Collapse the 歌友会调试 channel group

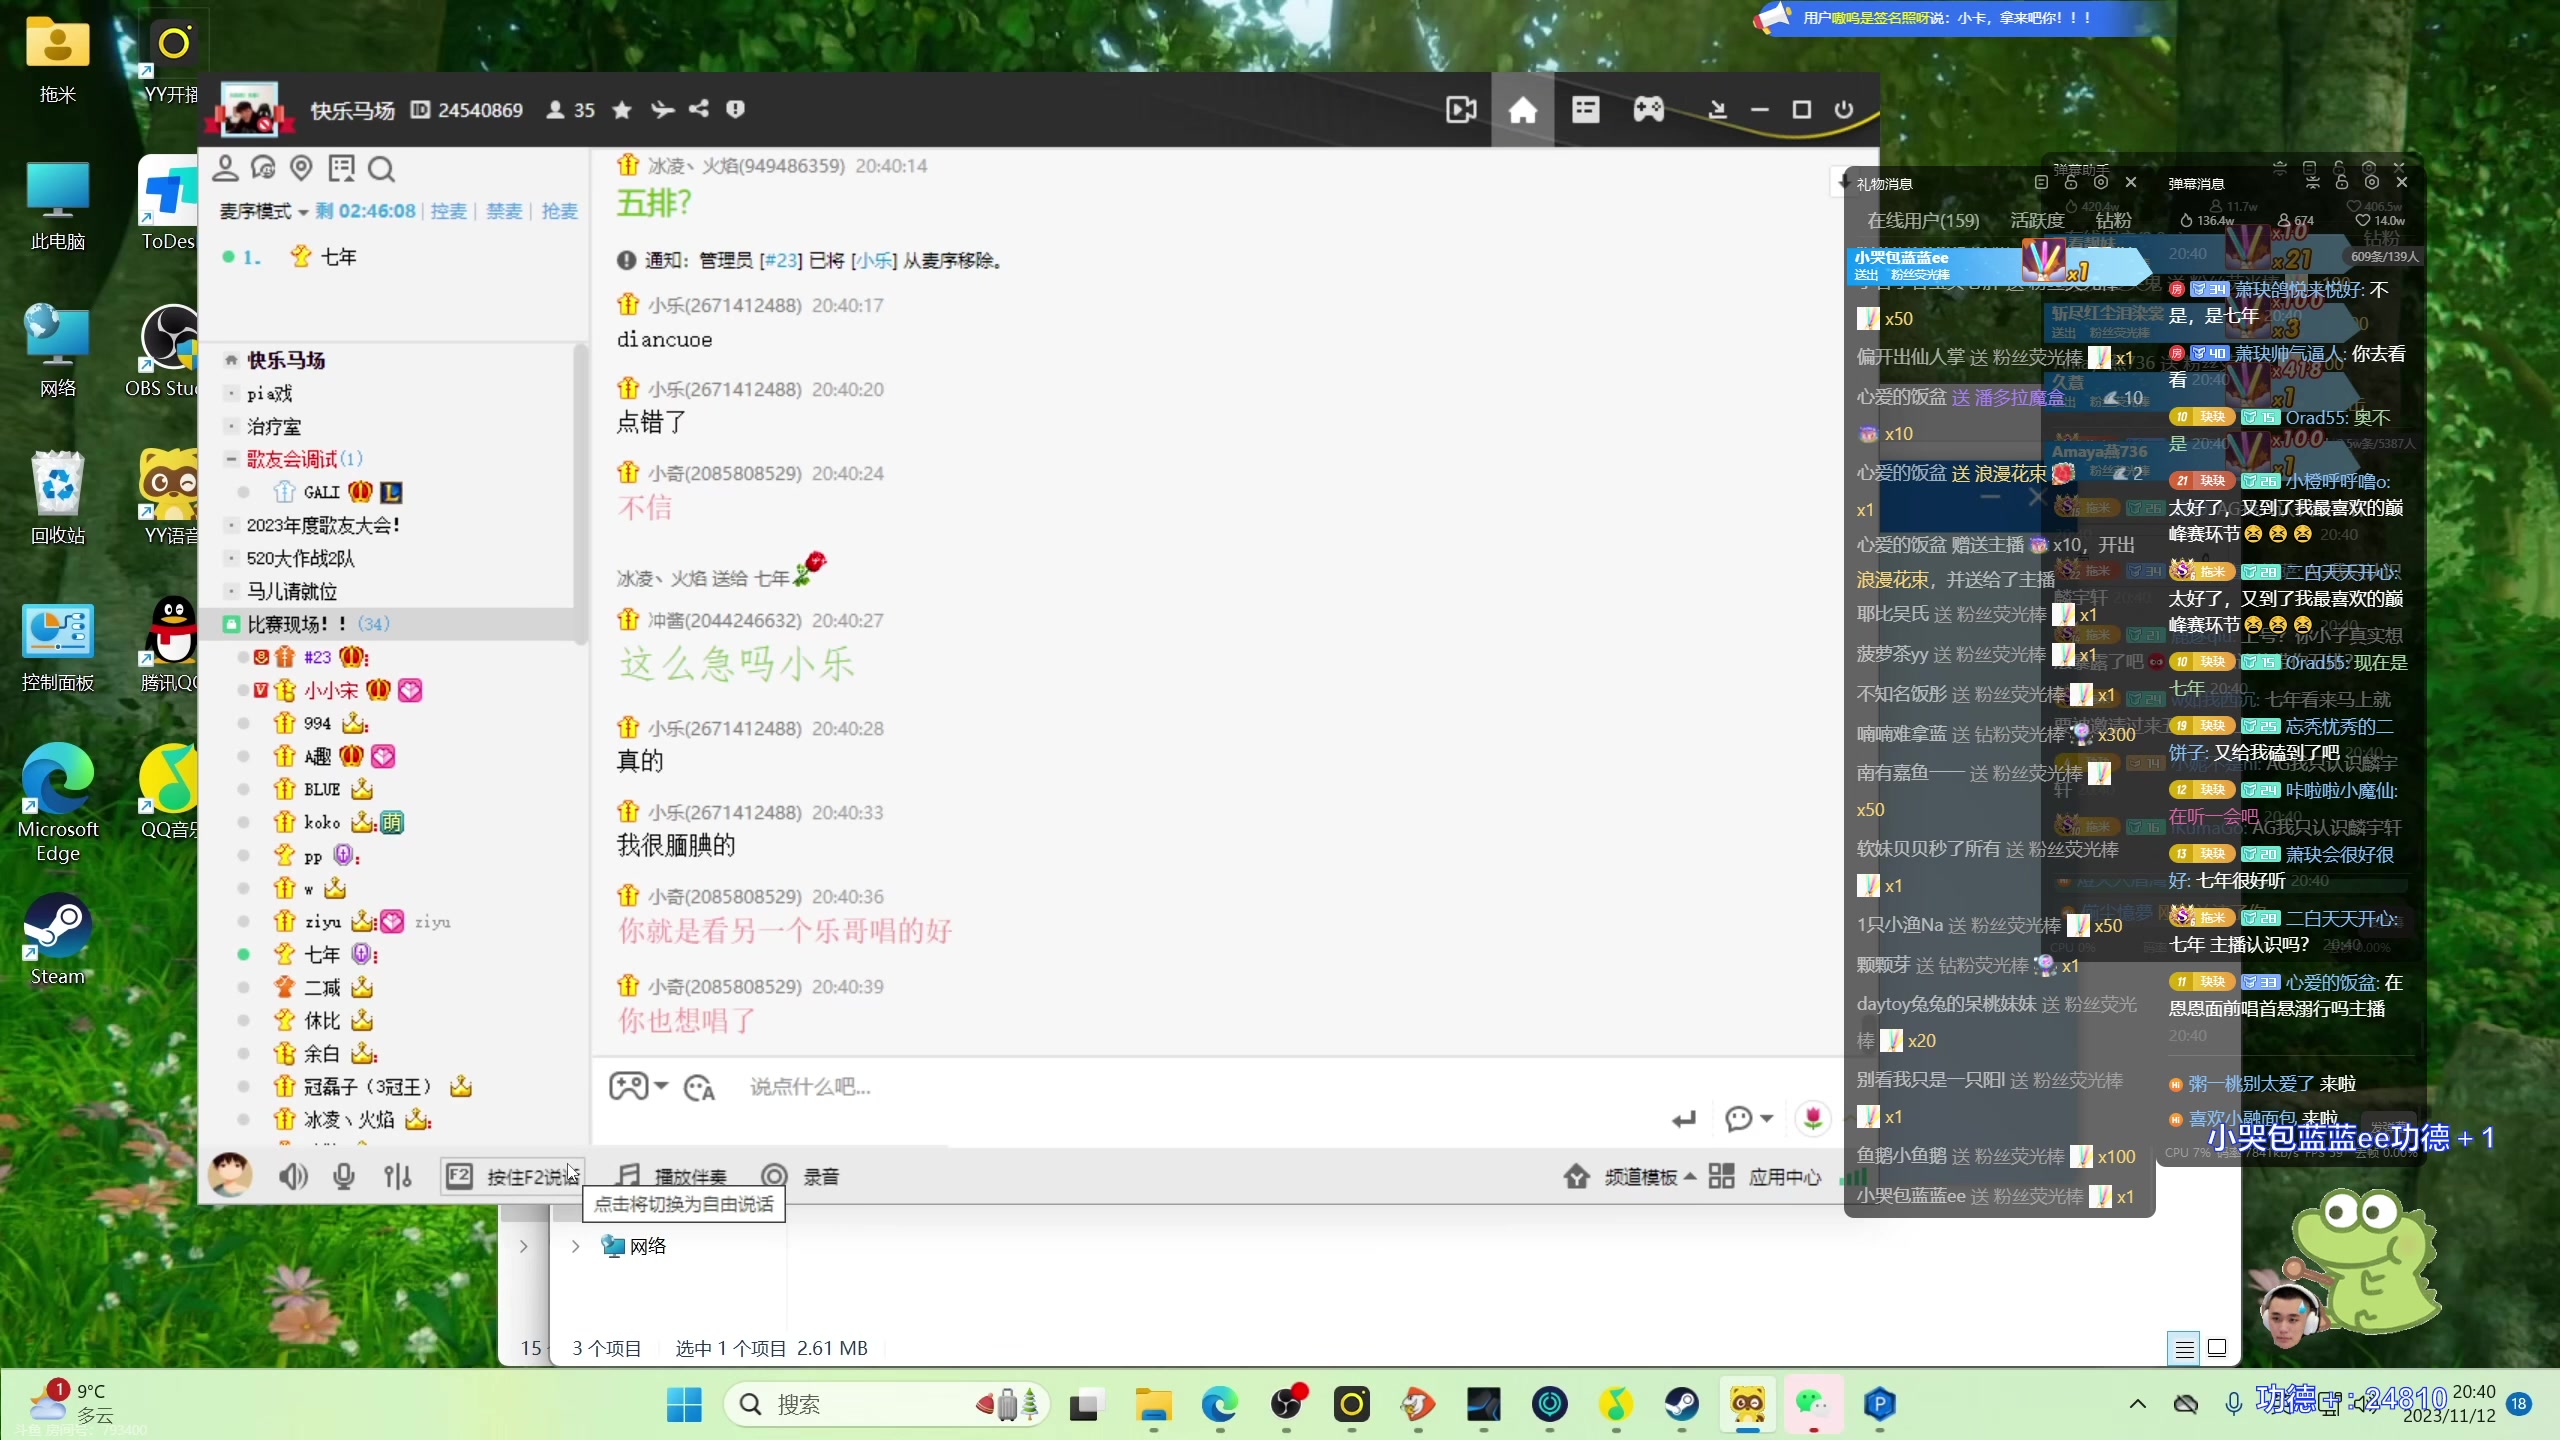point(231,459)
